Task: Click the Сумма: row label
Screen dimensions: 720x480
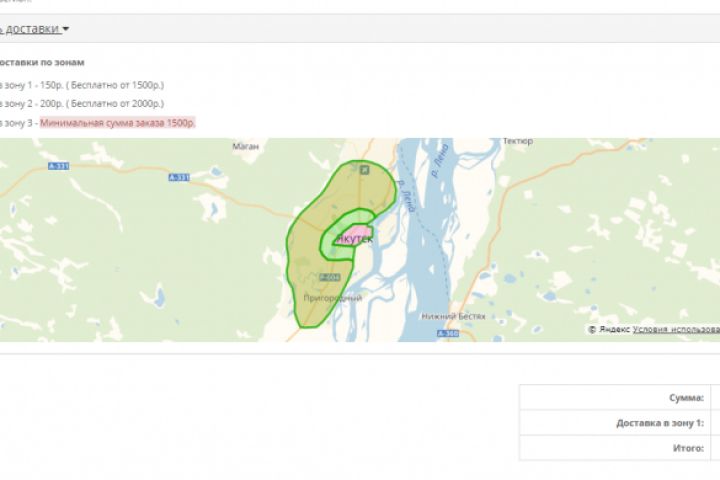Action: point(686,398)
